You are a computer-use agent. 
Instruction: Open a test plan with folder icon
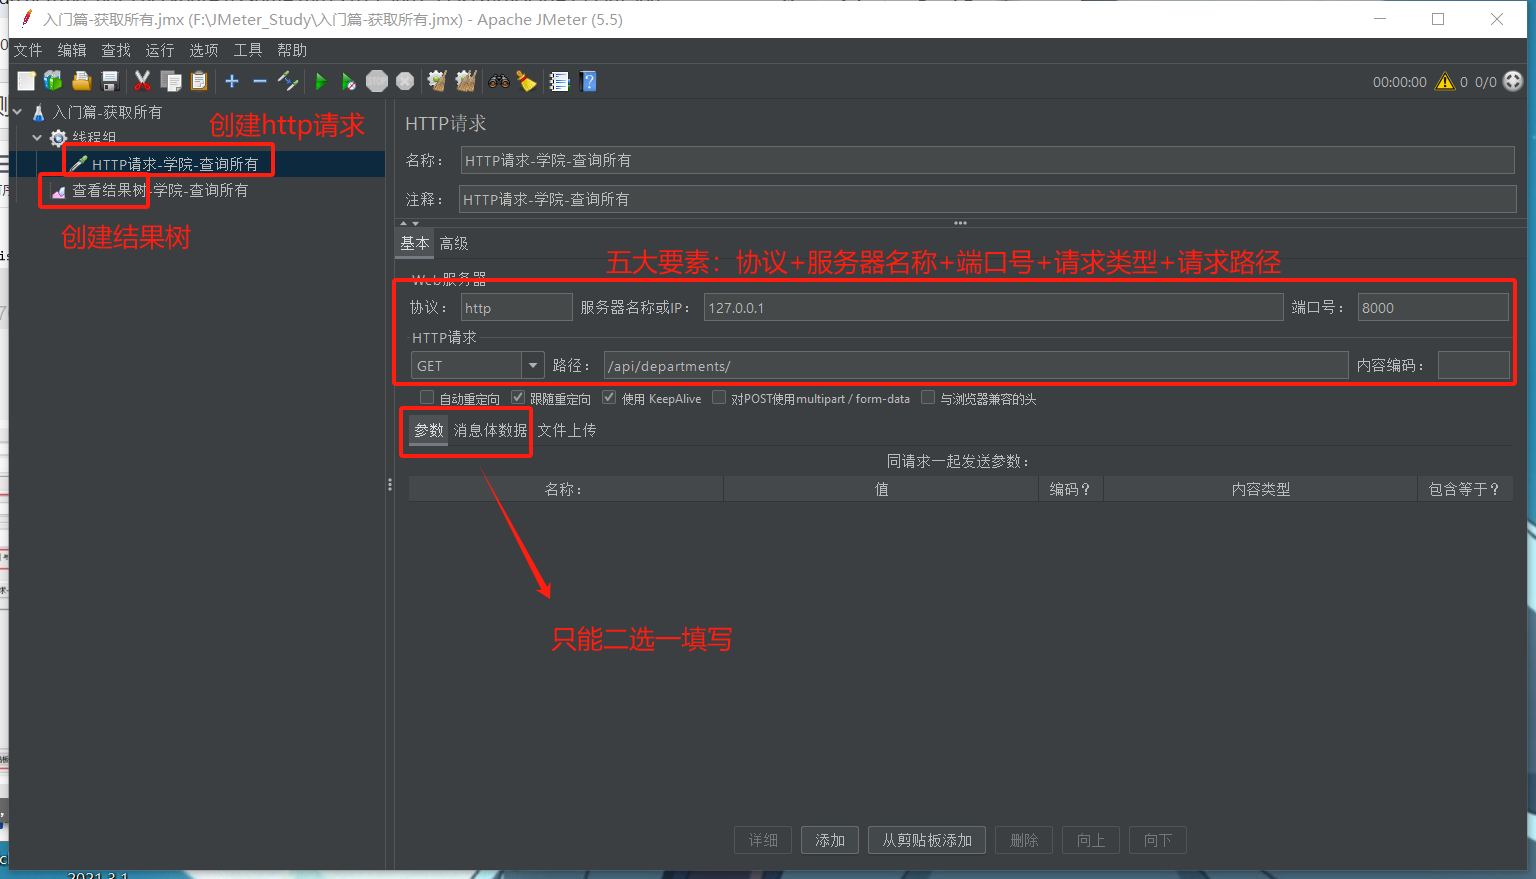click(x=82, y=81)
